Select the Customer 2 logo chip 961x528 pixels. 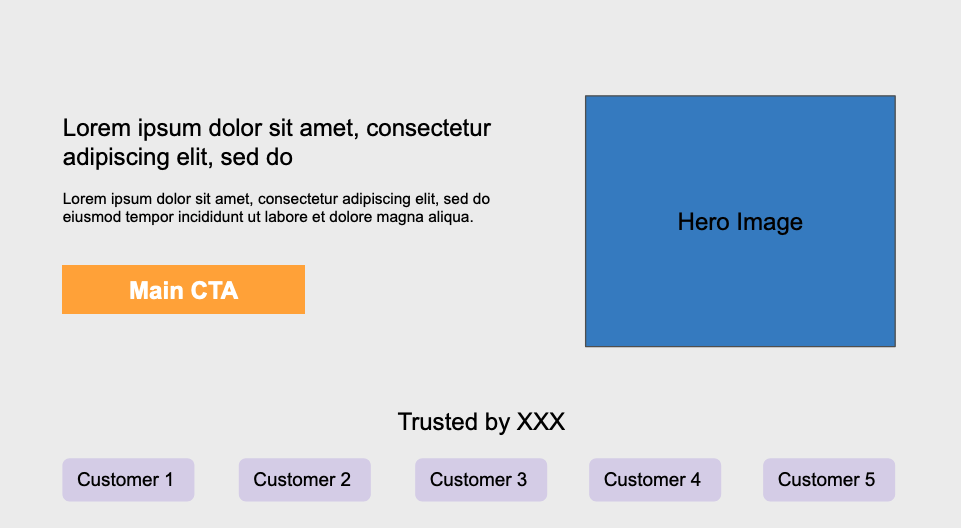305,480
